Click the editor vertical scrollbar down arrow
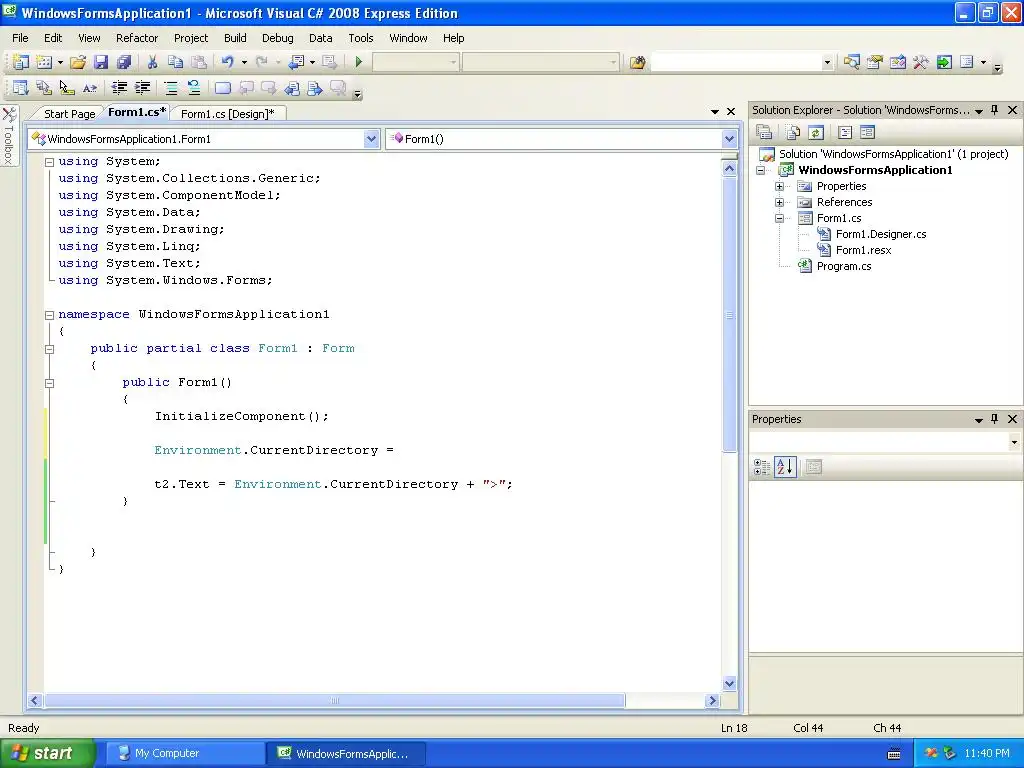Image resolution: width=1024 pixels, height=768 pixels. [729, 684]
